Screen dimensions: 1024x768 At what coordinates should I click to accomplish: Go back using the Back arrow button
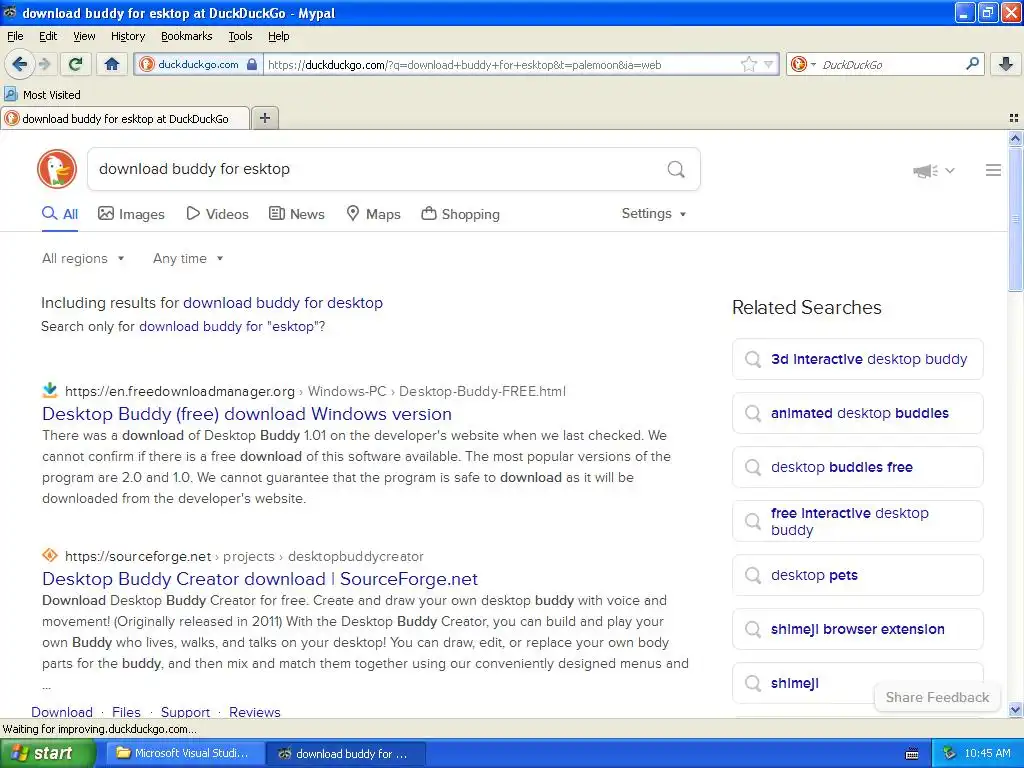coord(19,64)
